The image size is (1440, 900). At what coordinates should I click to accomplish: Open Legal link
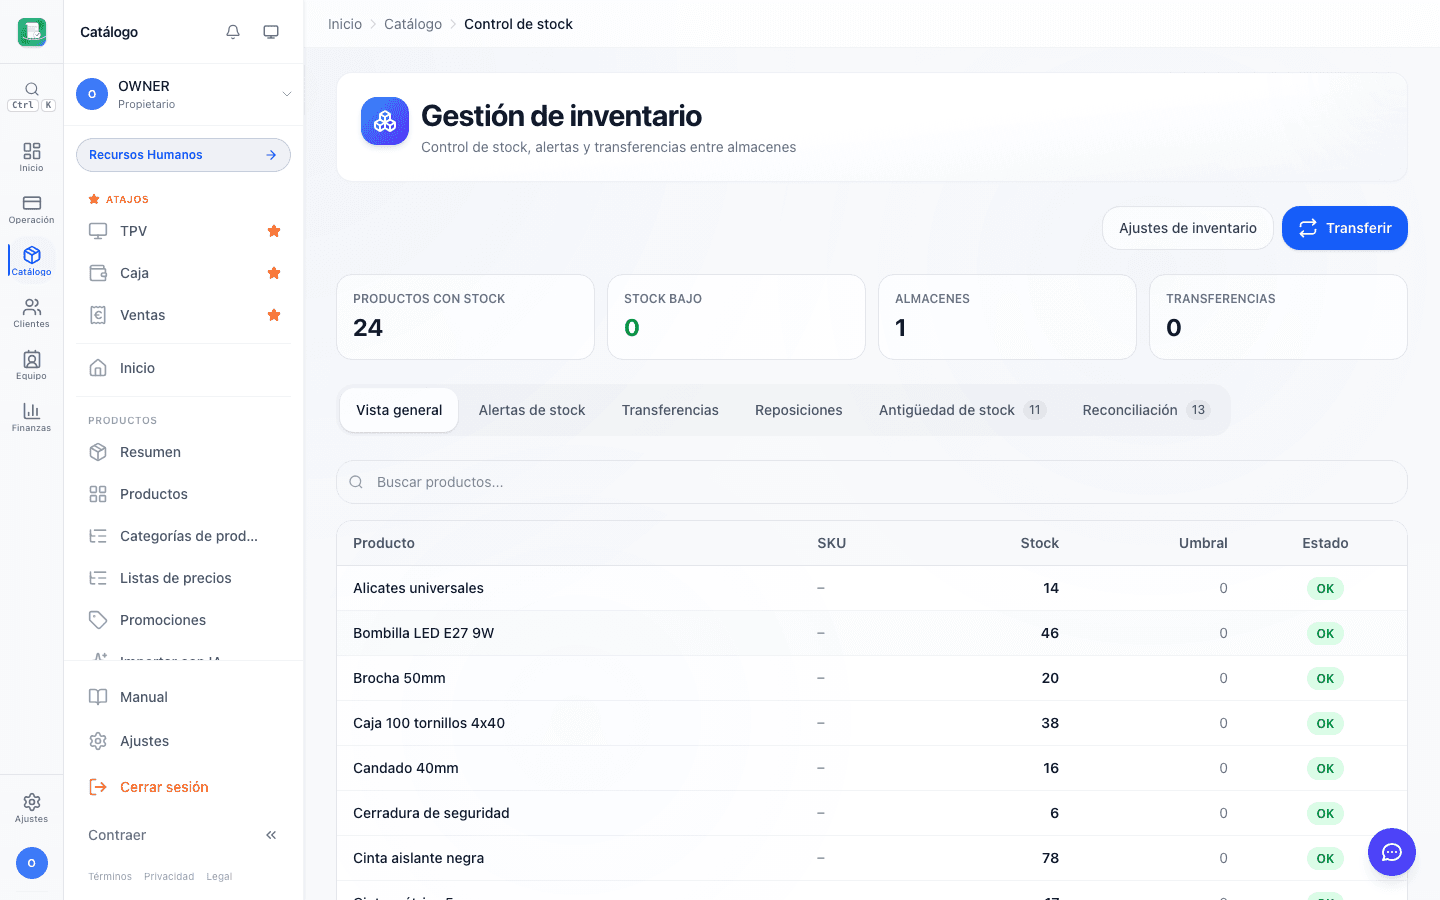[219, 877]
